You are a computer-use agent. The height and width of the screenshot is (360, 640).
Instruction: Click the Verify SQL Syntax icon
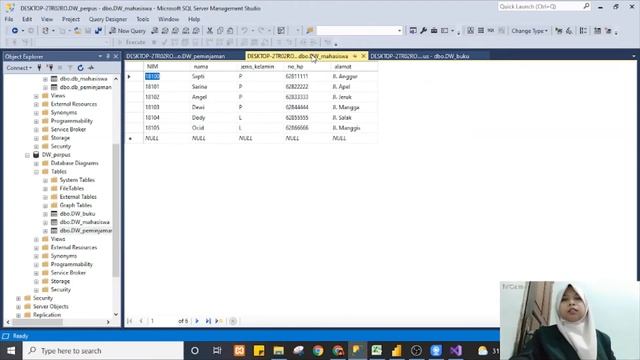[569, 31]
